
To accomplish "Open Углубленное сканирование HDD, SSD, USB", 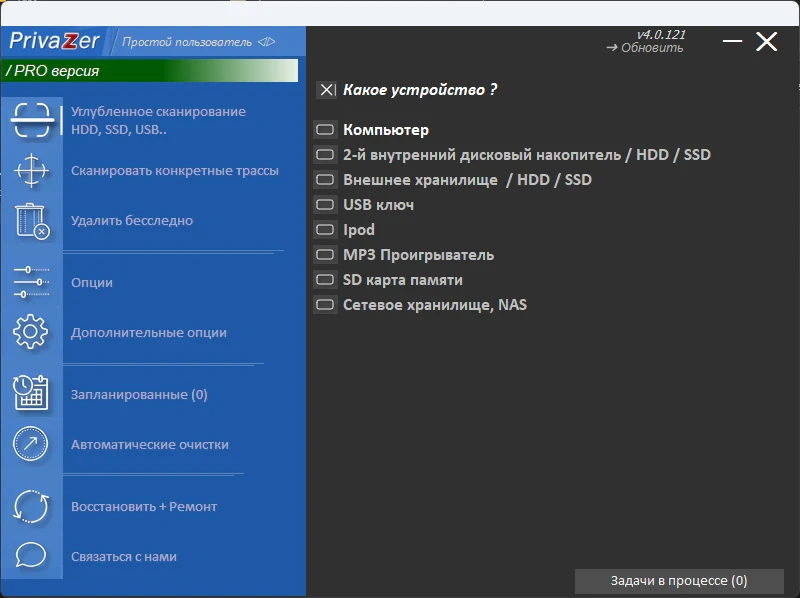I will [x=158, y=120].
